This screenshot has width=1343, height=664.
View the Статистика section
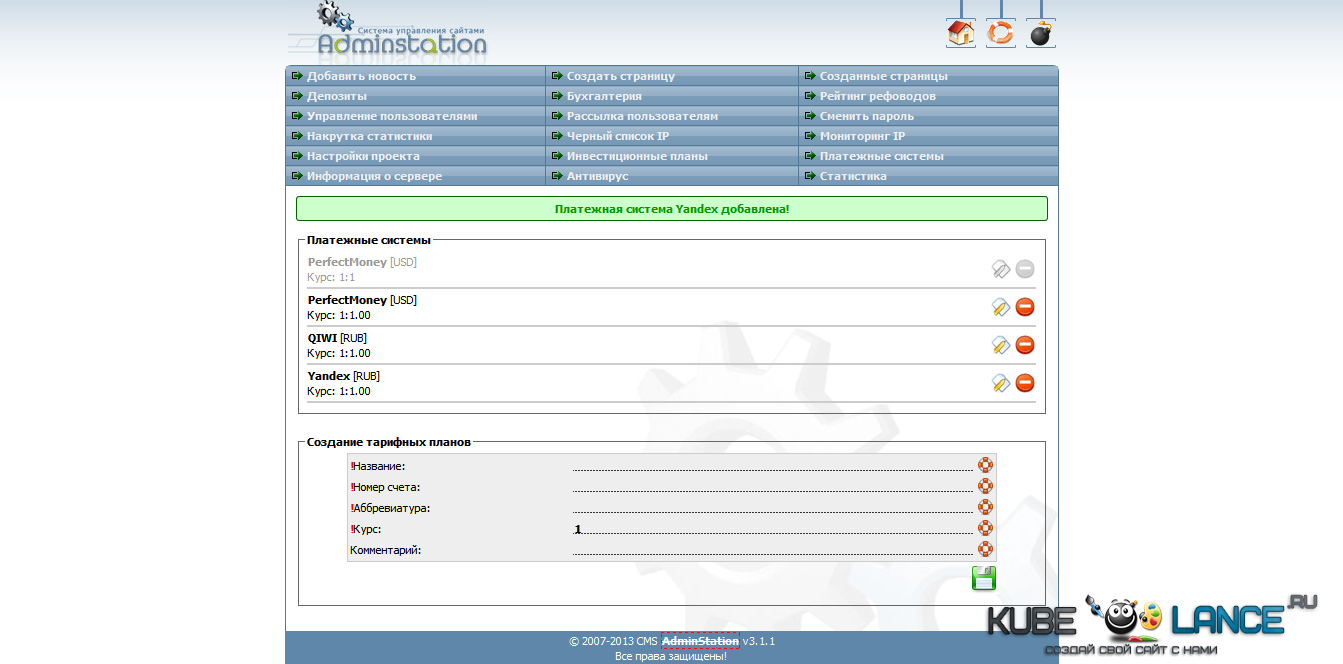853,176
